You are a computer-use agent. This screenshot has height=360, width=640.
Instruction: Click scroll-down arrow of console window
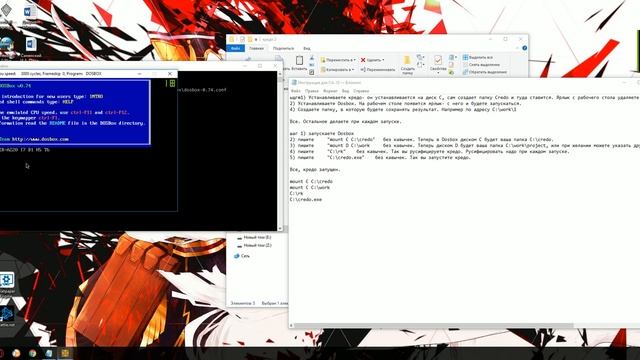[280, 228]
